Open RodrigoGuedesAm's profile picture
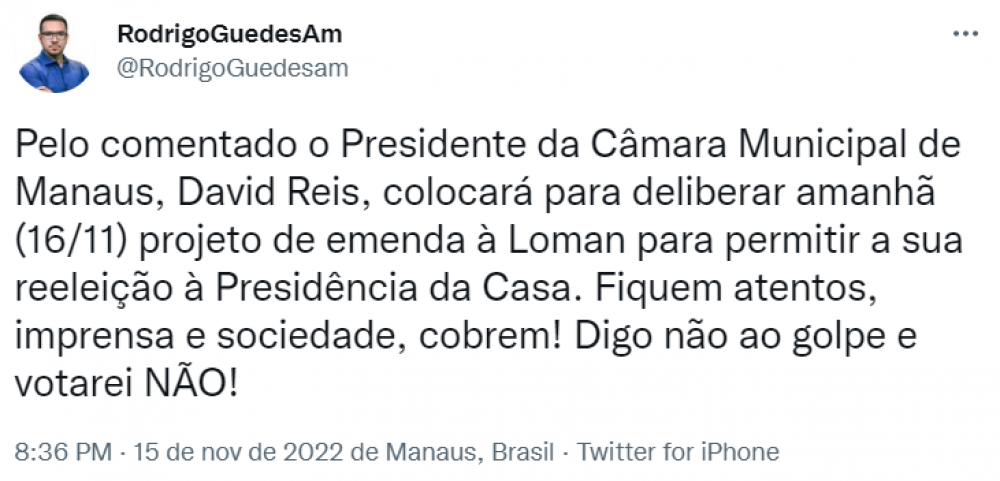The width and height of the screenshot is (1000, 481). pyautogui.click(x=54, y=54)
